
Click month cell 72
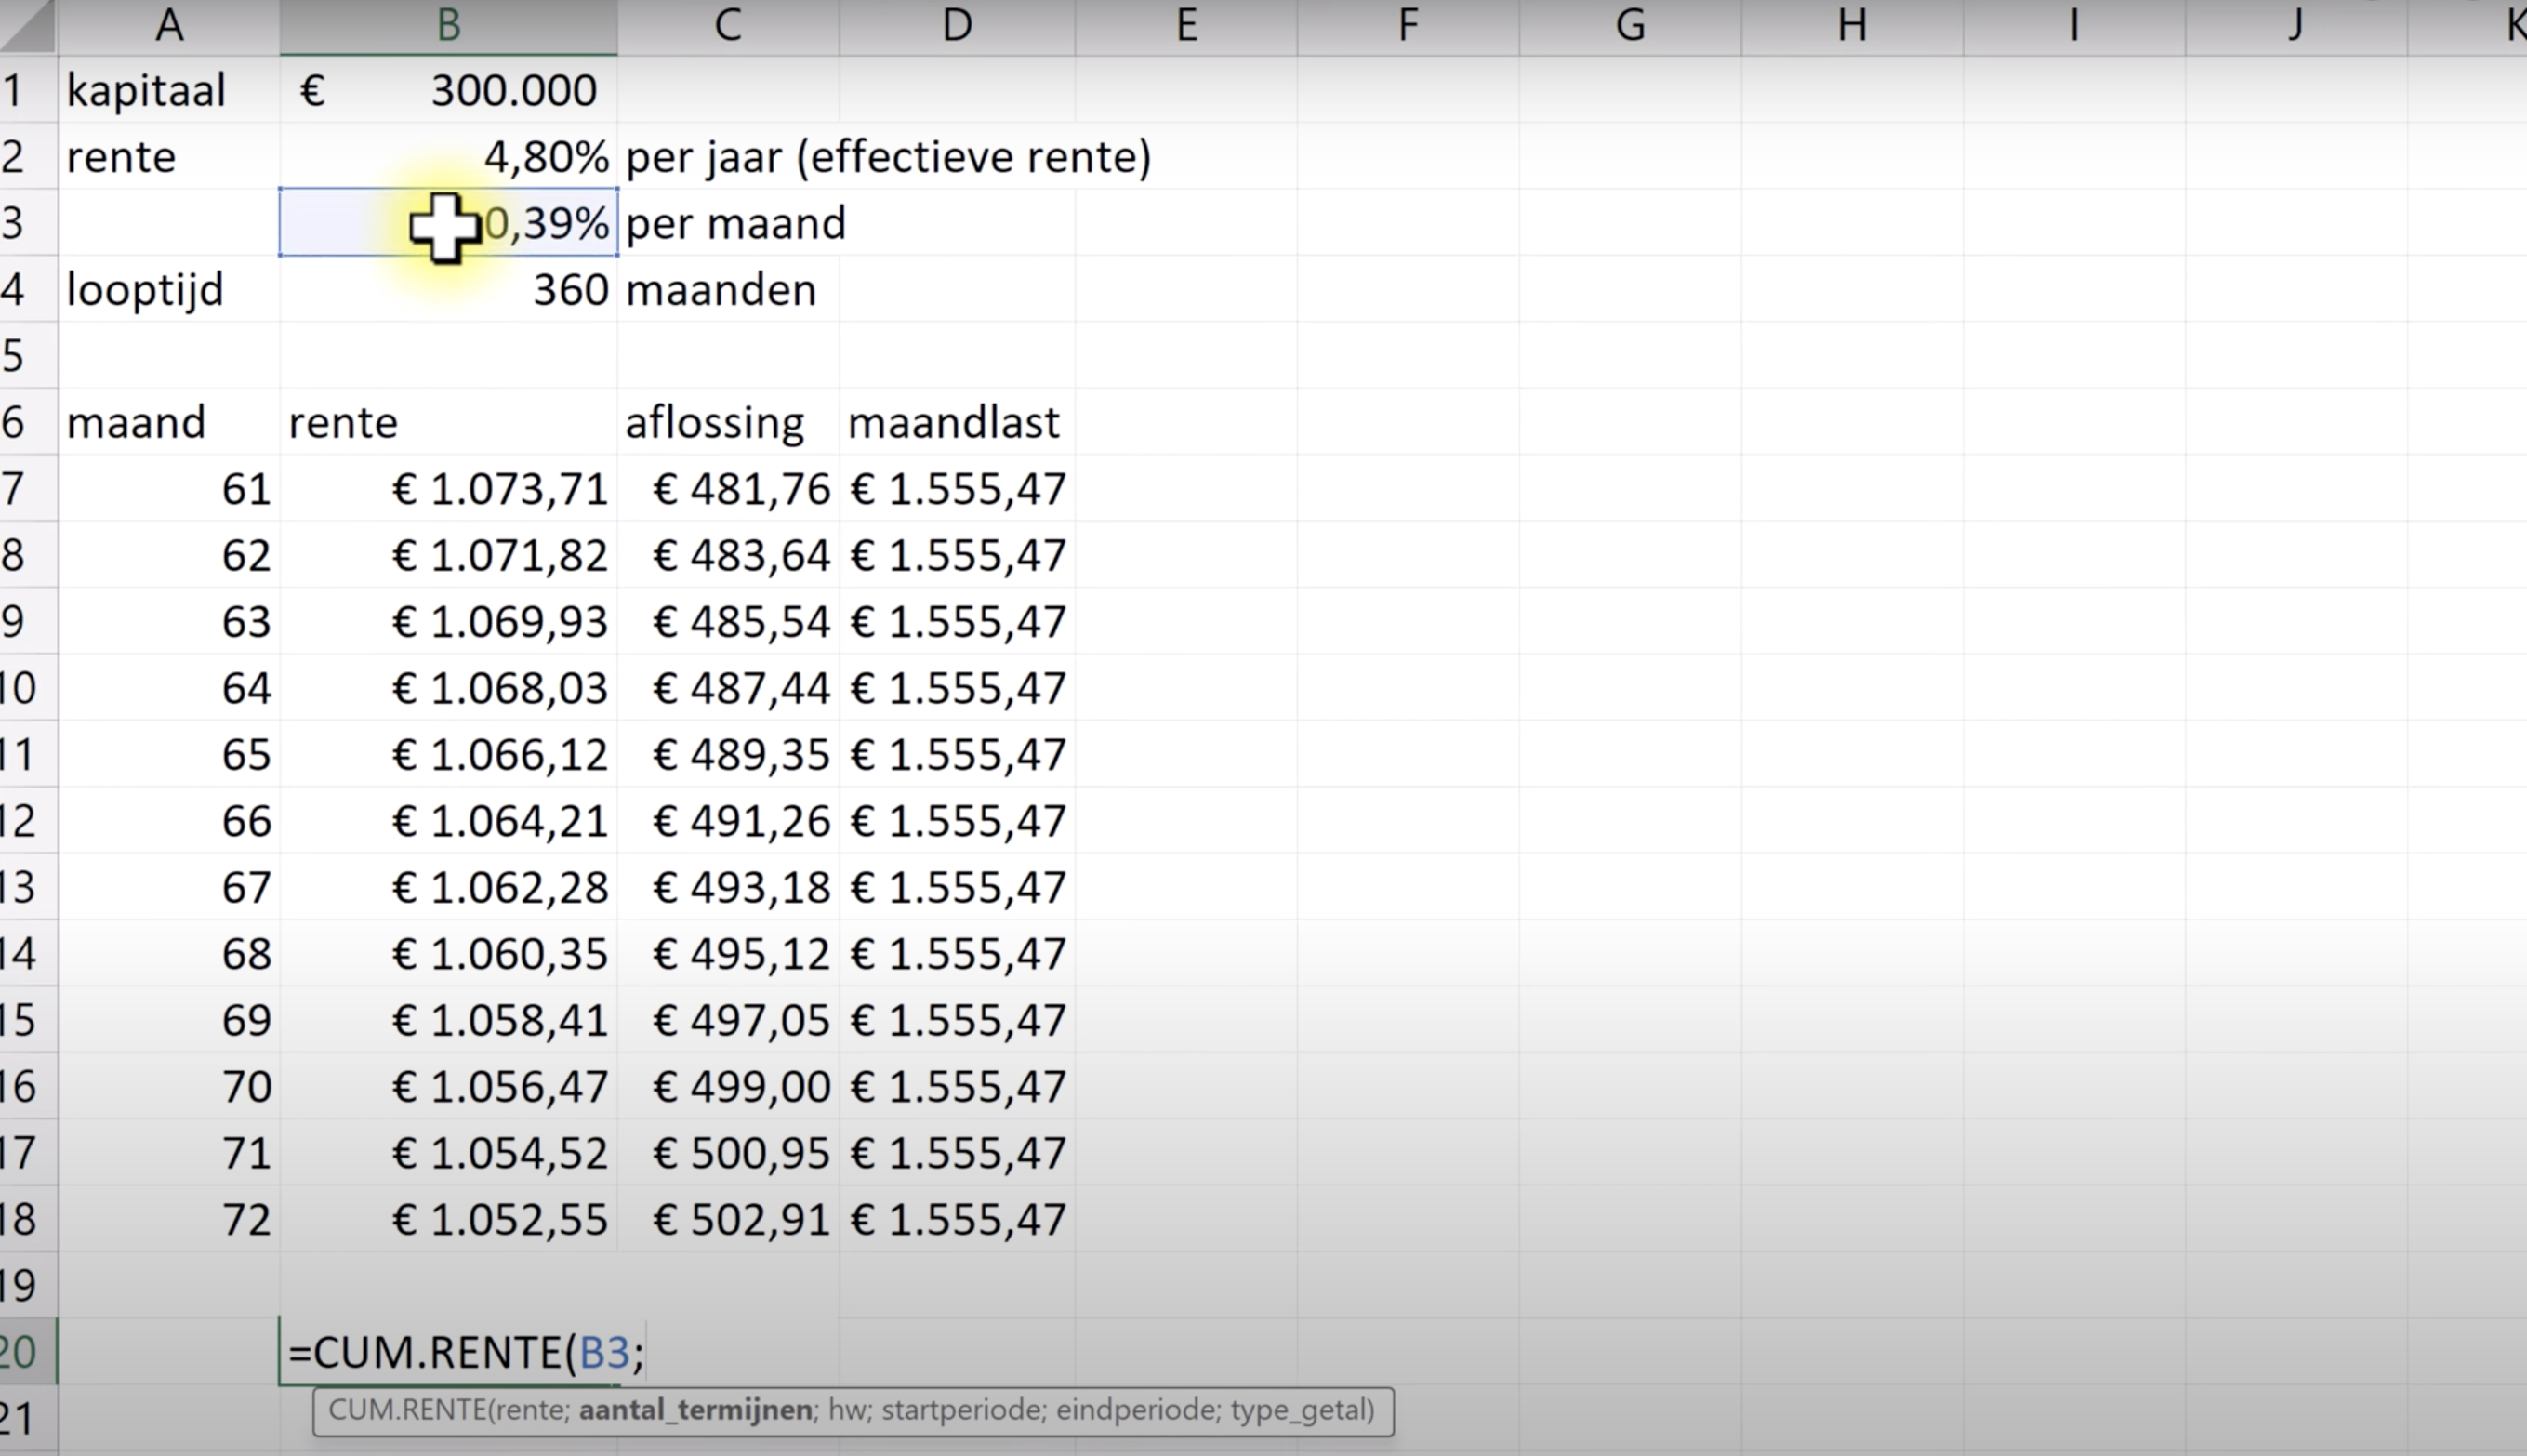click(x=169, y=1218)
